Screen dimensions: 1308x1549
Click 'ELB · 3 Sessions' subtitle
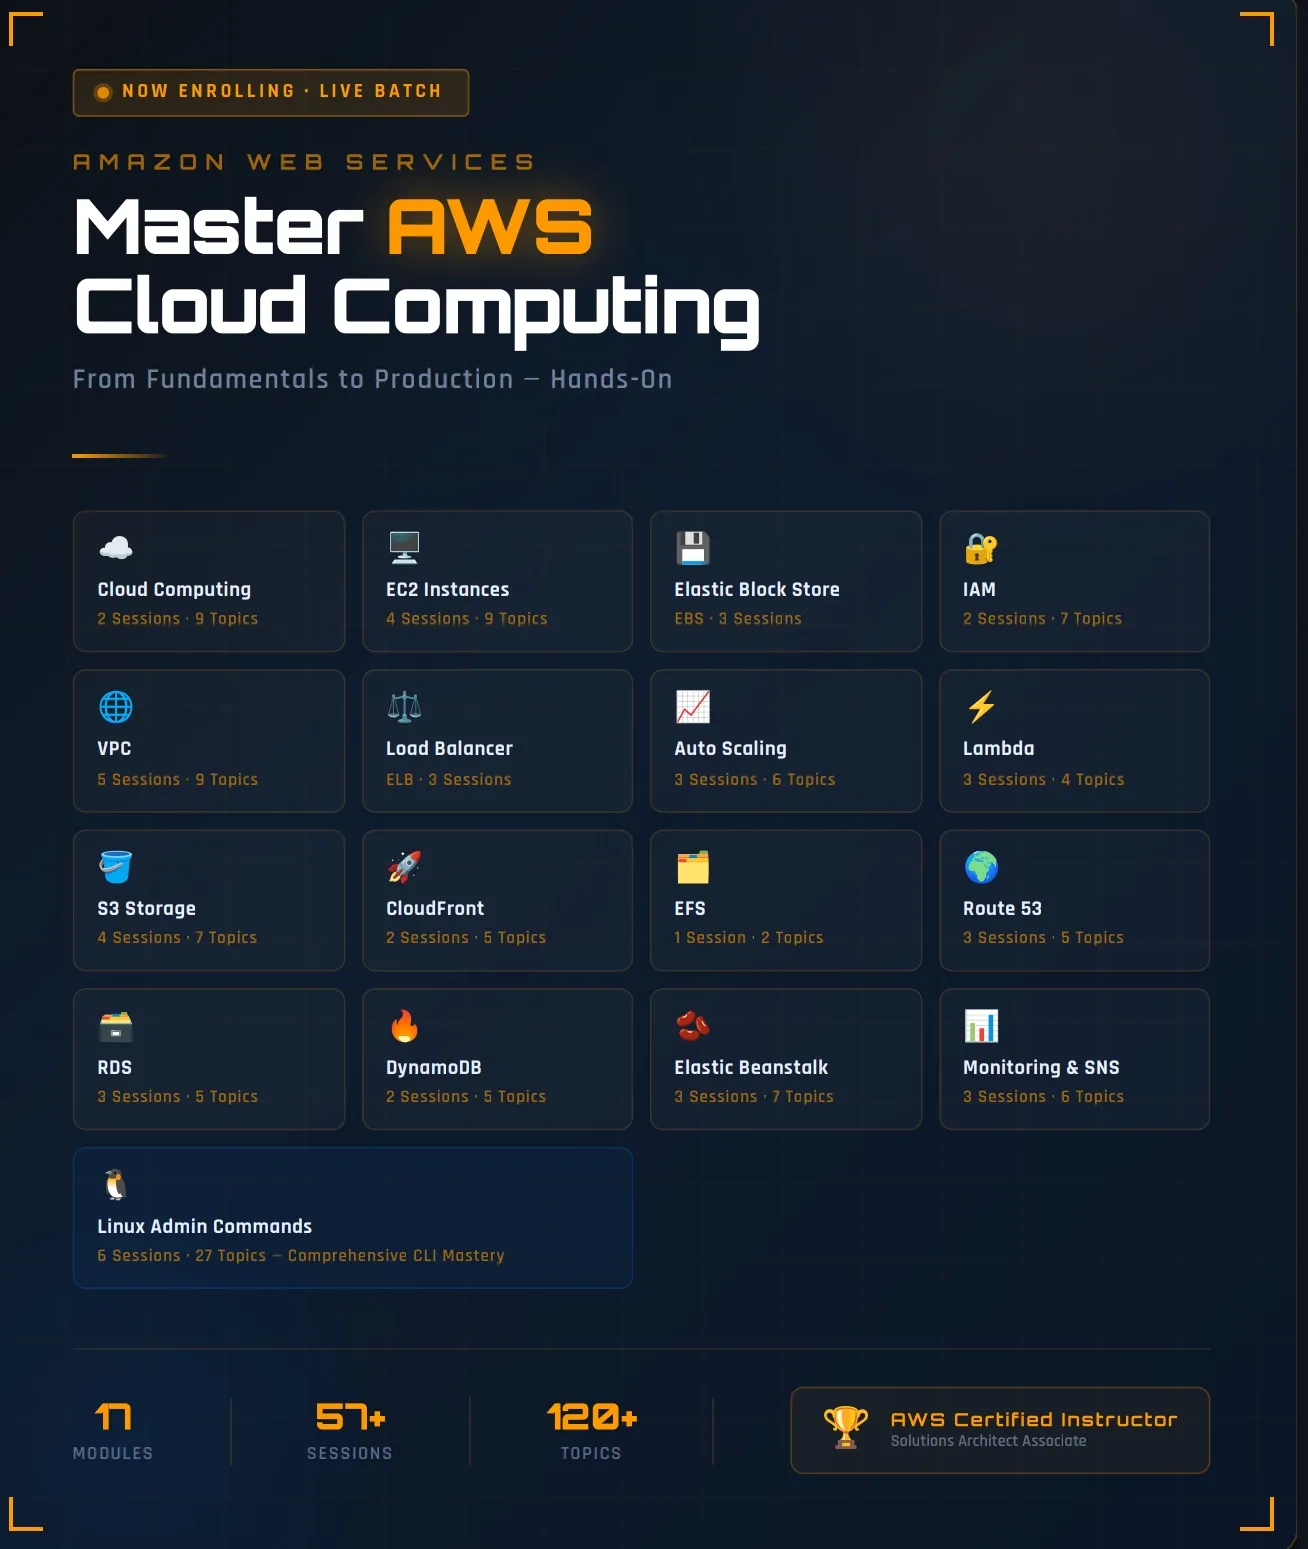pyautogui.click(x=448, y=780)
